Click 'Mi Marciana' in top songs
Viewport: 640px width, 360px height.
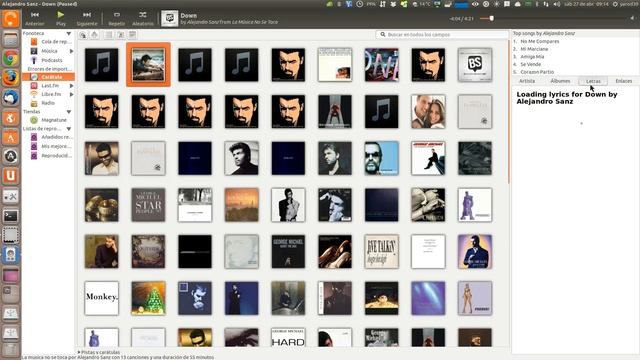pyautogui.click(x=534, y=49)
